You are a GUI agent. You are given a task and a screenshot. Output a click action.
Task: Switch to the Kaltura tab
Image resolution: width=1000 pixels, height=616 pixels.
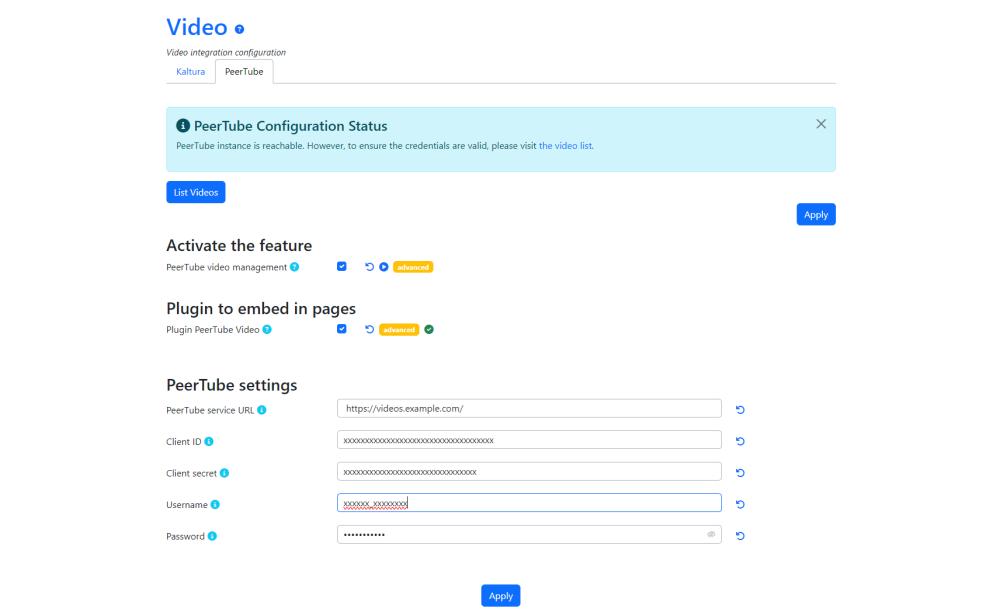pyautogui.click(x=191, y=71)
